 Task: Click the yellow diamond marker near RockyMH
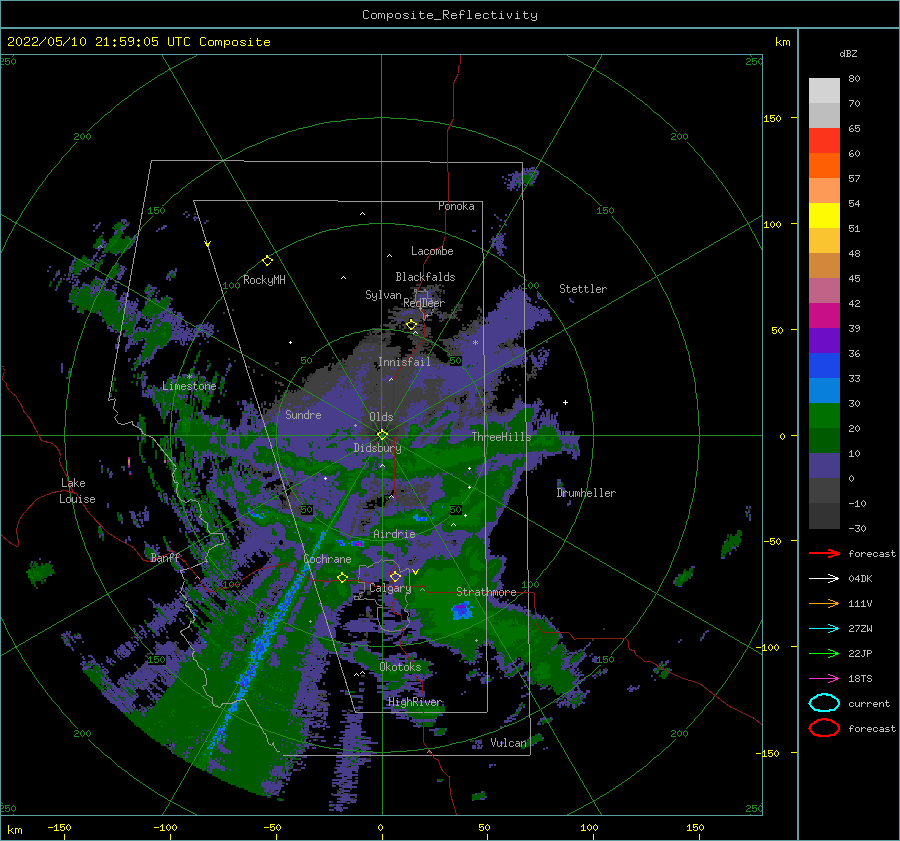point(267,261)
